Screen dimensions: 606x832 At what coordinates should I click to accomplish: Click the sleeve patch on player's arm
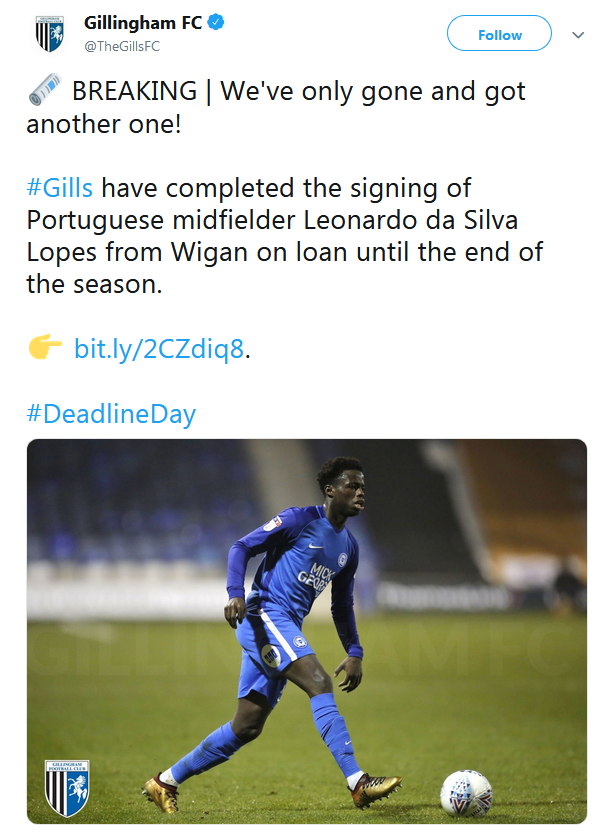271,523
